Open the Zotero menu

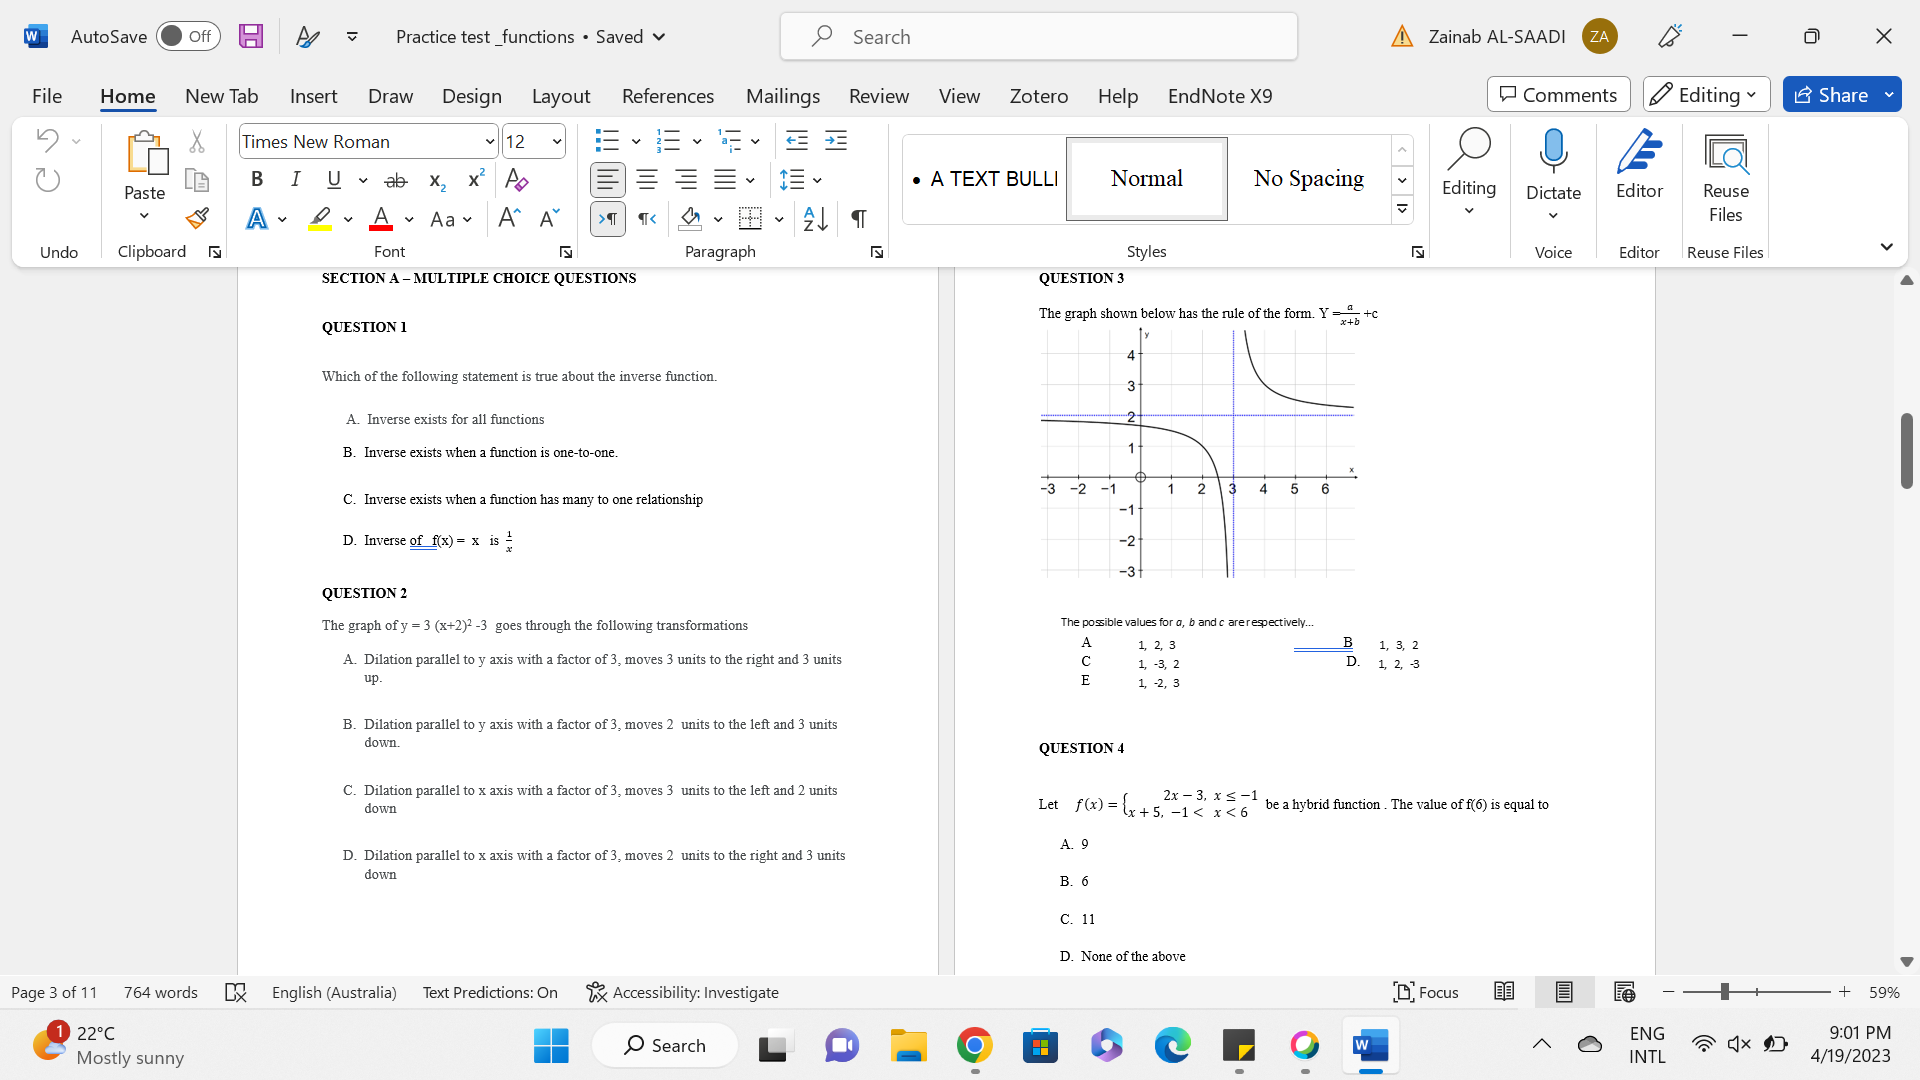tap(1038, 95)
